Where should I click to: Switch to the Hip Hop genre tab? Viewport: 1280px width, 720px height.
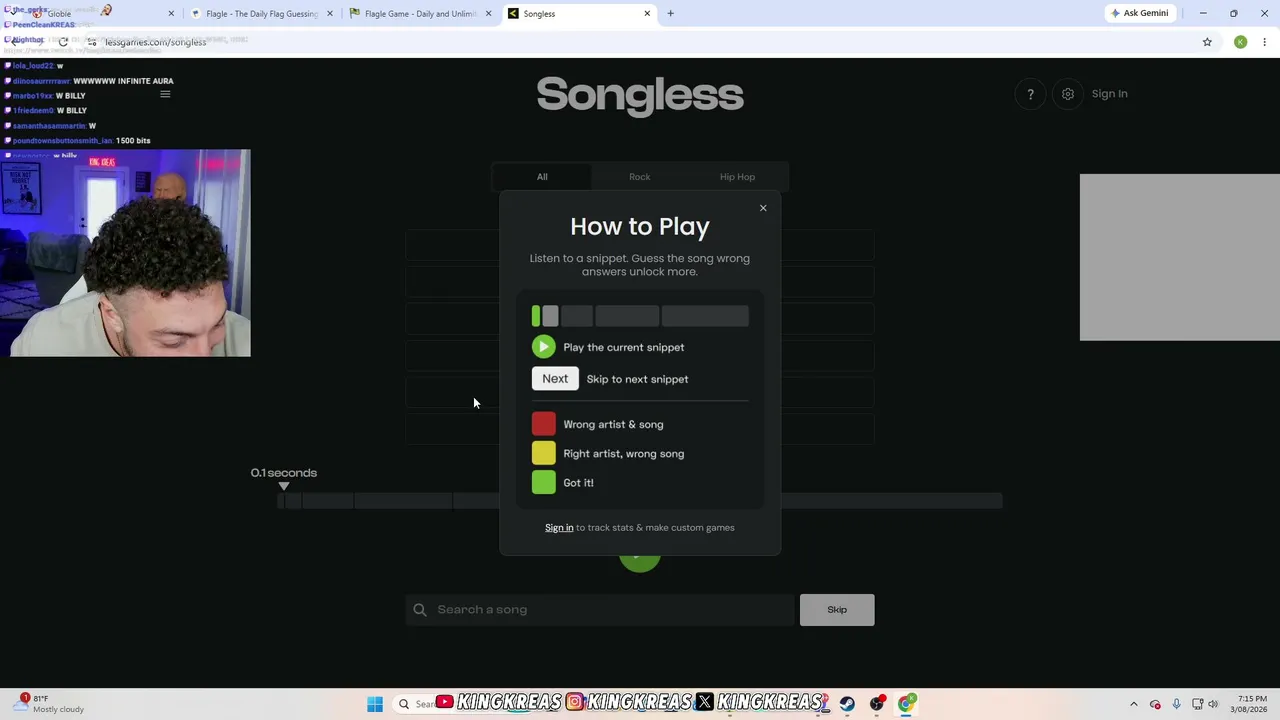[x=738, y=177]
